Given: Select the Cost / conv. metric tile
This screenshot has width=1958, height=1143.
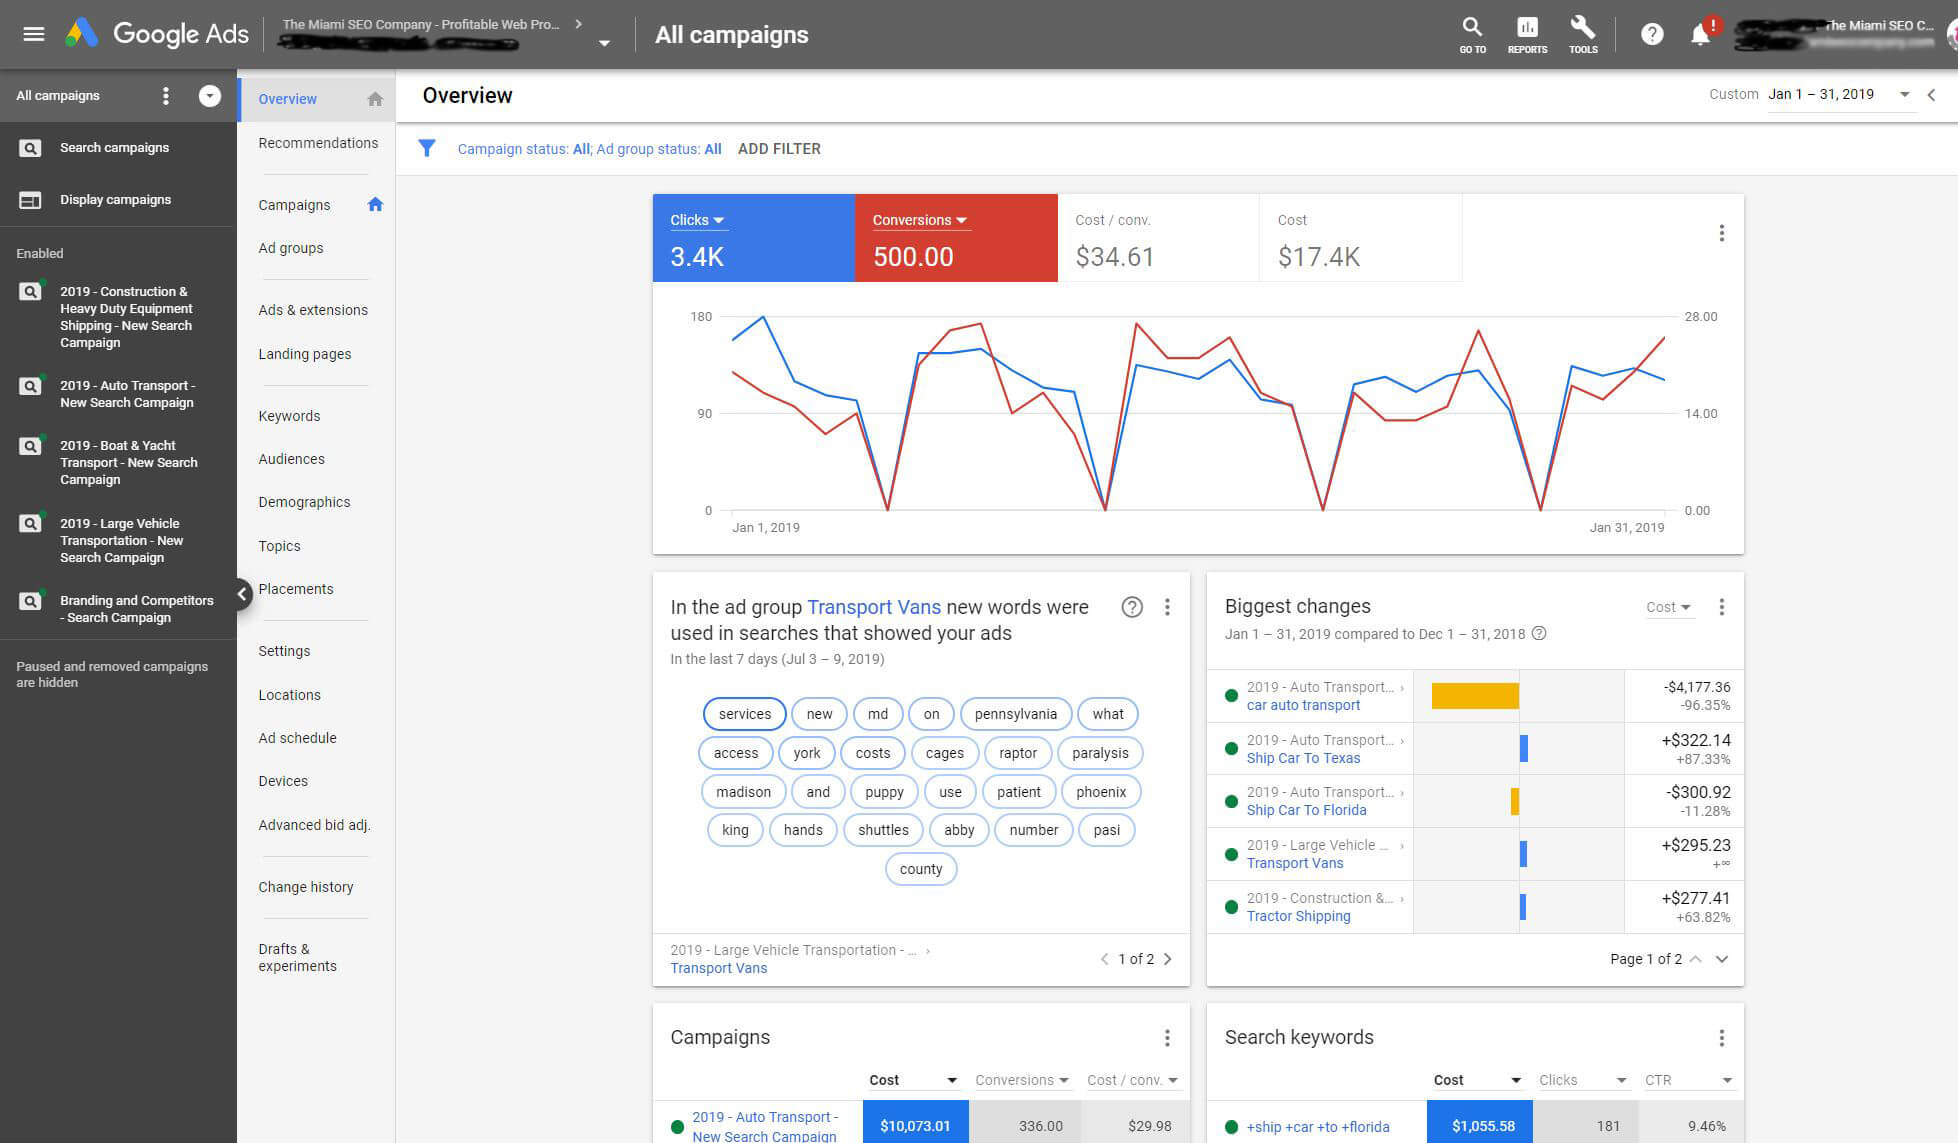Looking at the screenshot, I should click(x=1158, y=238).
